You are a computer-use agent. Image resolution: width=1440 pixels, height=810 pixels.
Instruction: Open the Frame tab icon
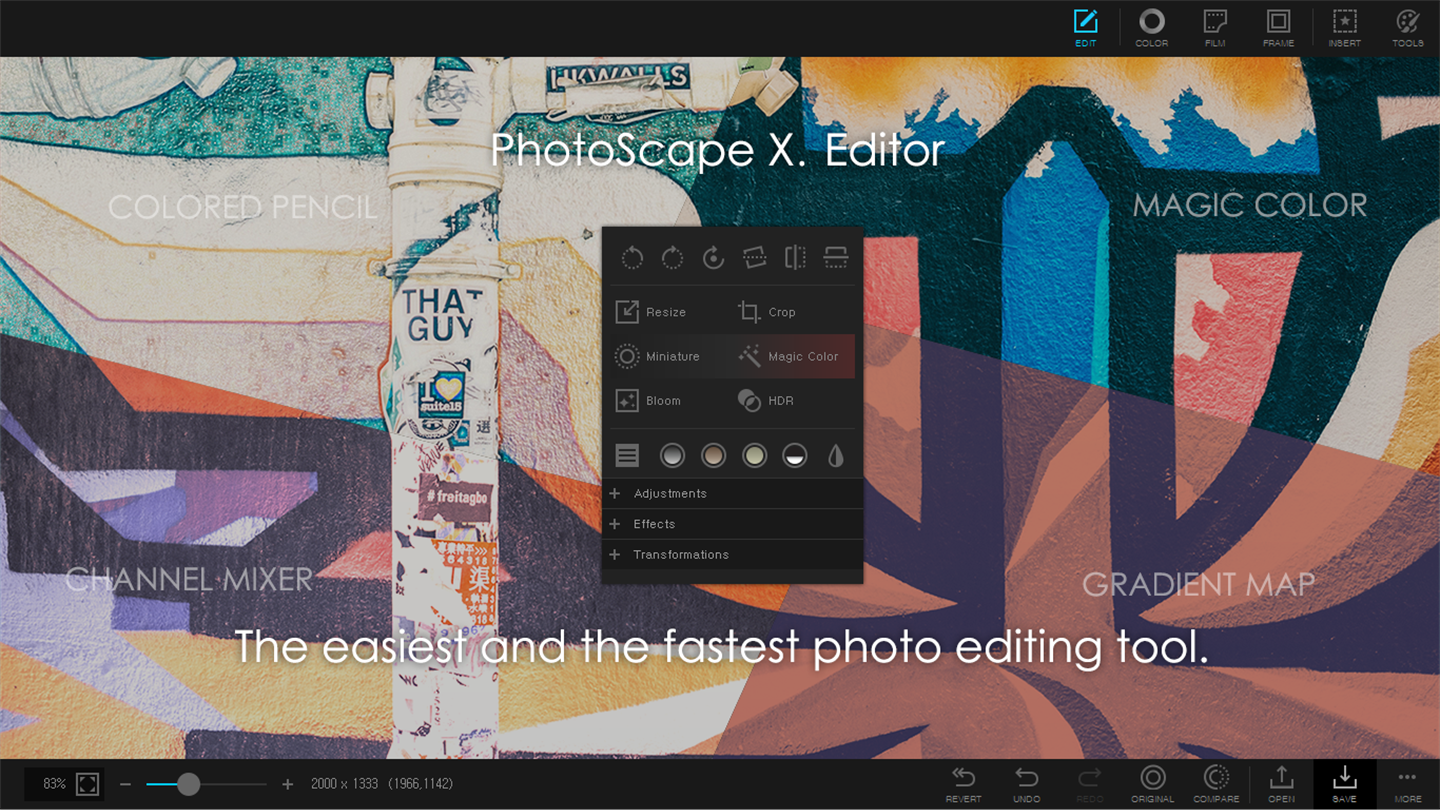click(x=1278, y=28)
